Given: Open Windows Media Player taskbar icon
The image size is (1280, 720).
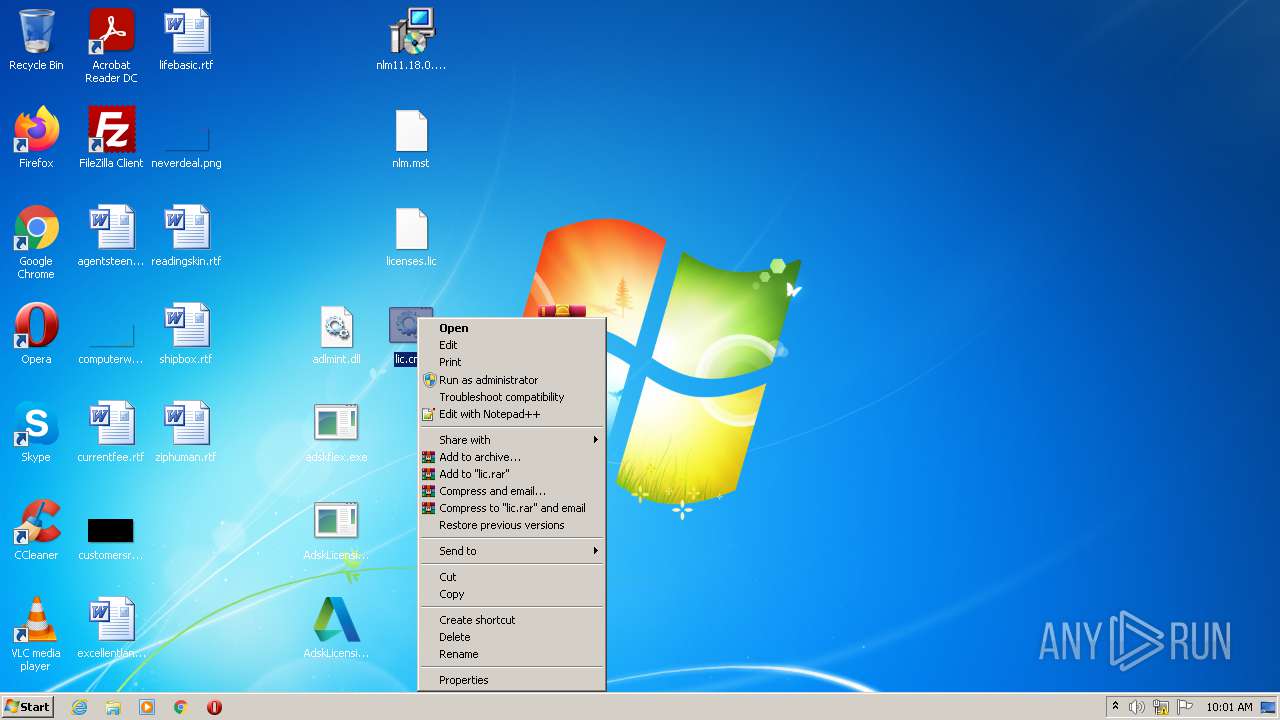Looking at the screenshot, I should coord(147,707).
